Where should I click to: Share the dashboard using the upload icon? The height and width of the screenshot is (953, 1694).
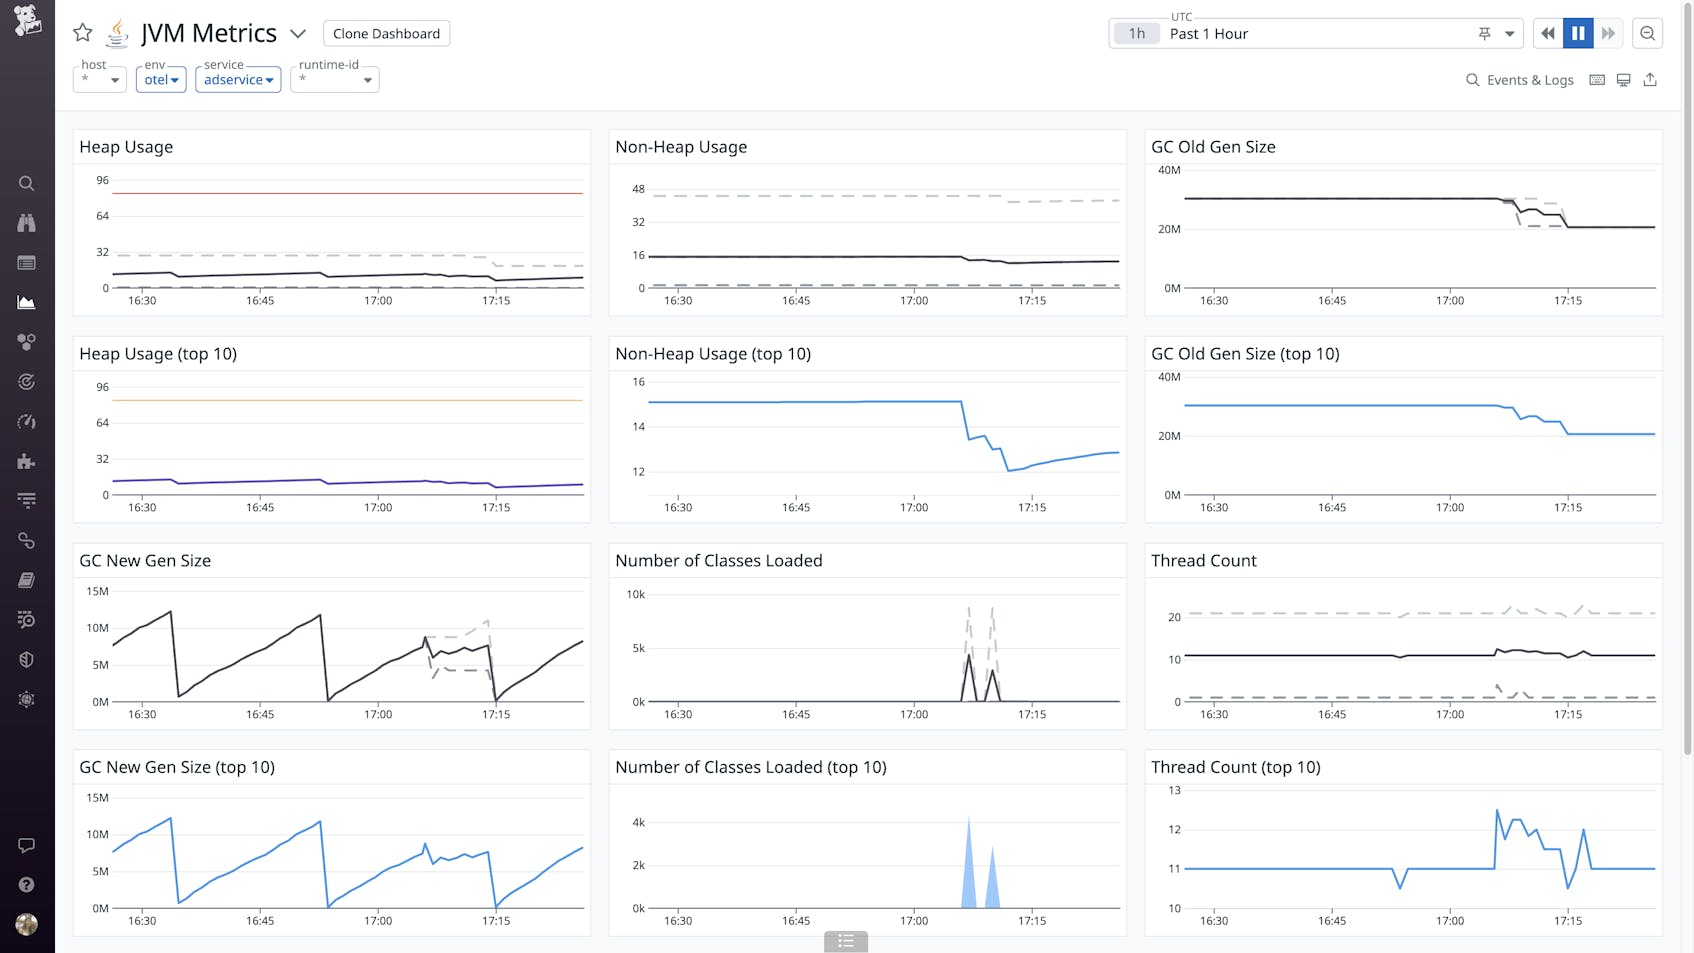(x=1650, y=79)
